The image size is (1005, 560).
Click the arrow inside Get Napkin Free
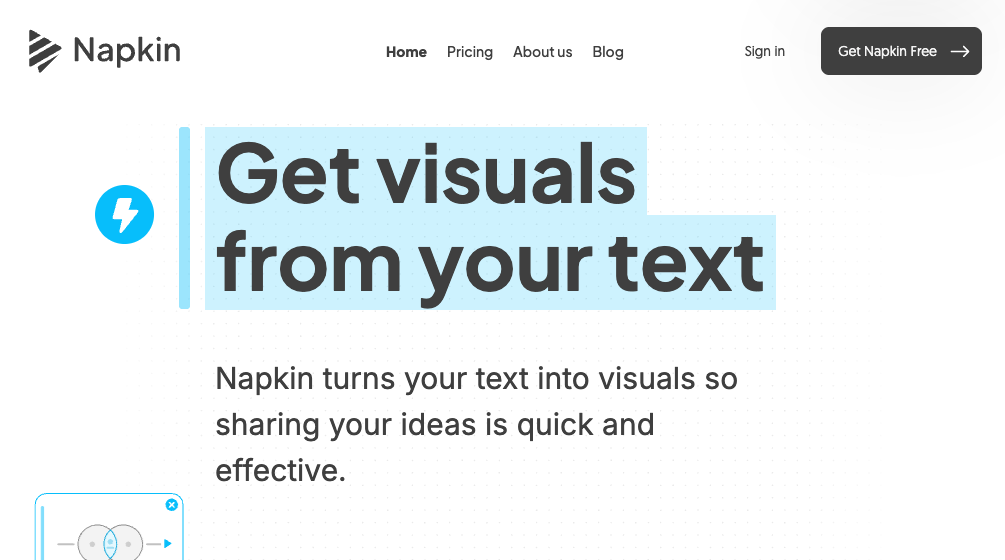click(960, 52)
